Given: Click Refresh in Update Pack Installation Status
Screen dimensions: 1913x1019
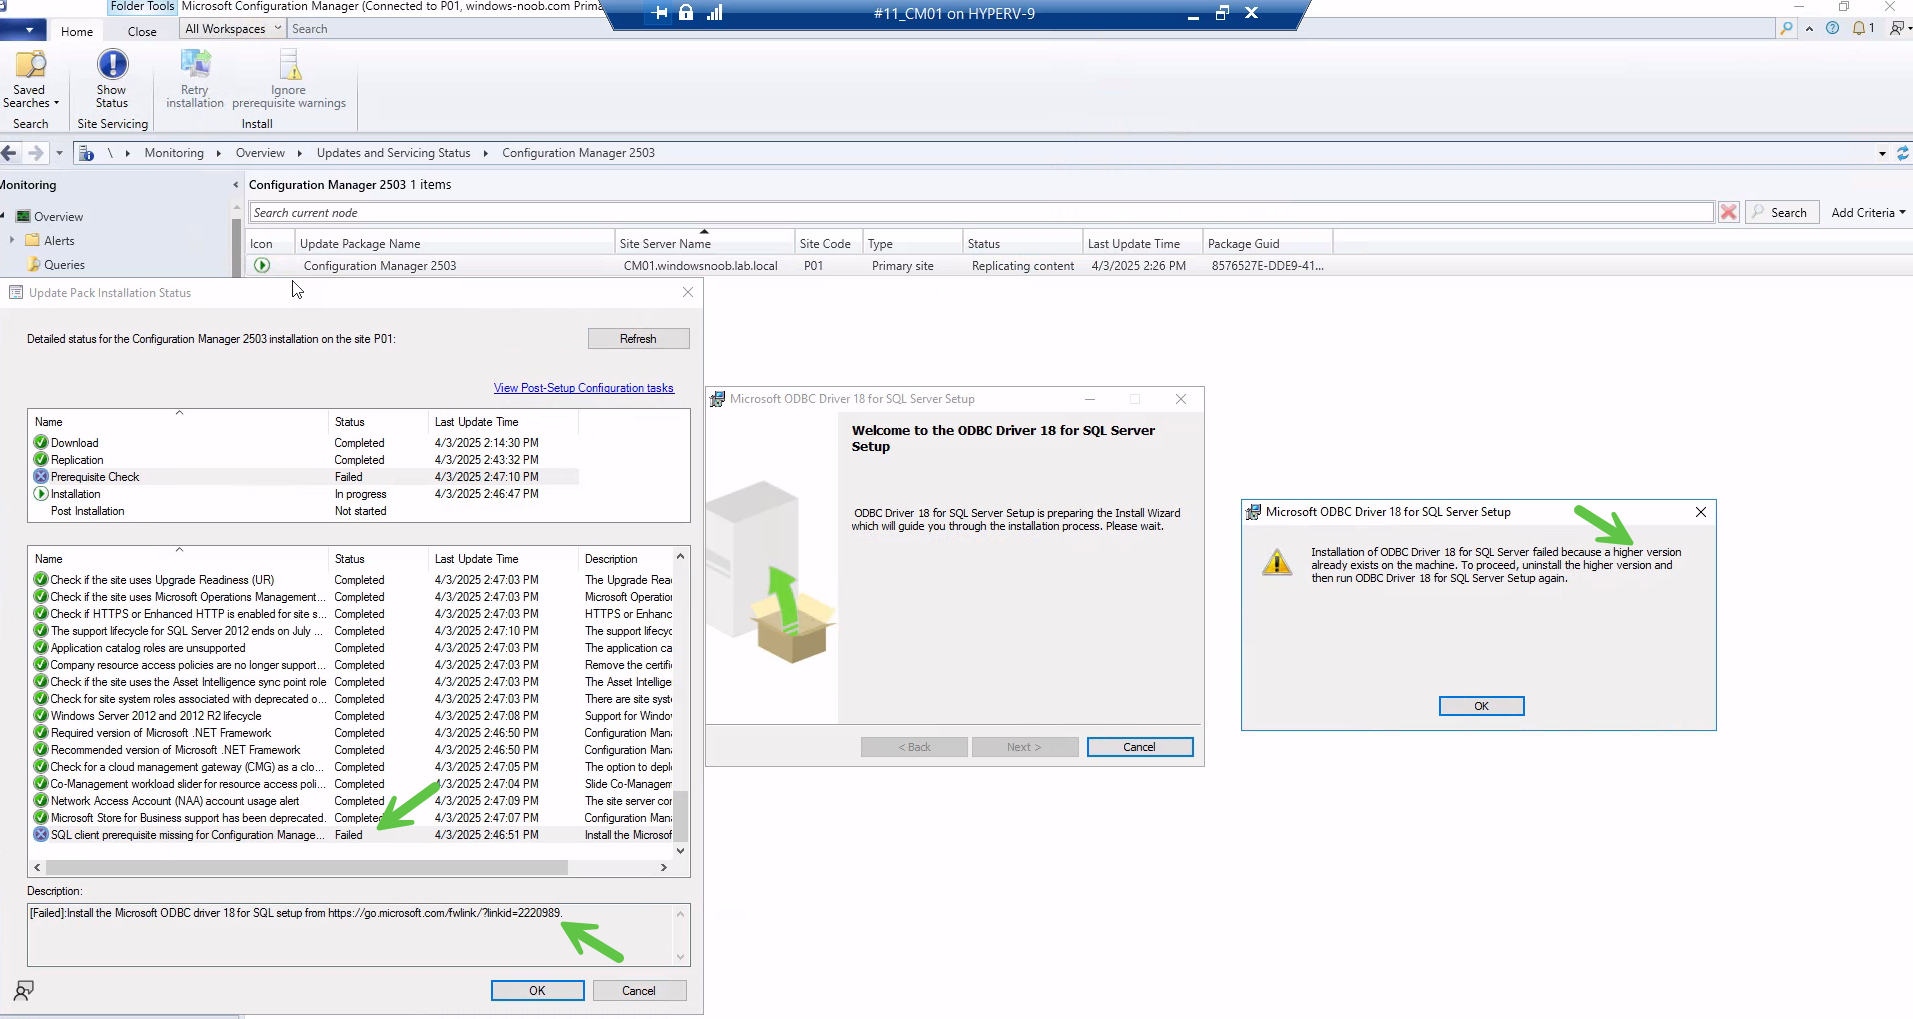Looking at the screenshot, I should pyautogui.click(x=638, y=339).
